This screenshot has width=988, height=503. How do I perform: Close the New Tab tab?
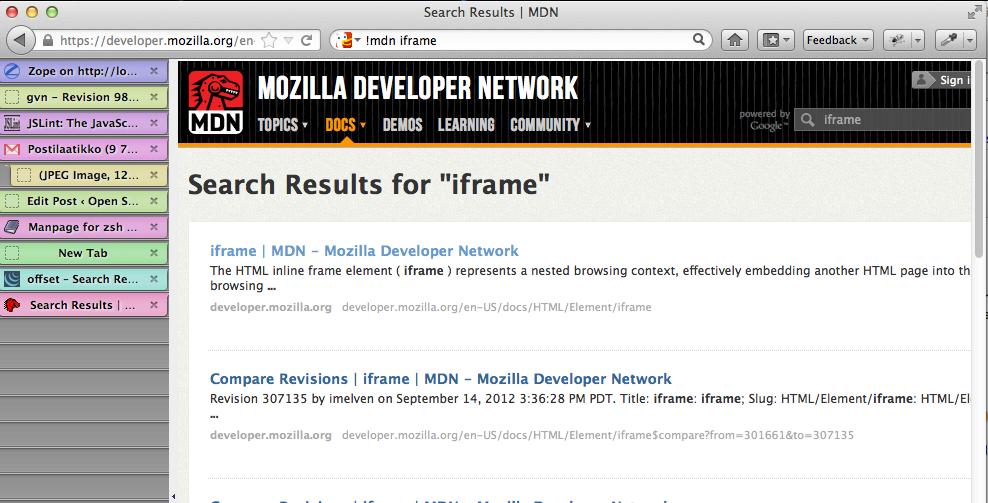pyautogui.click(x=154, y=253)
